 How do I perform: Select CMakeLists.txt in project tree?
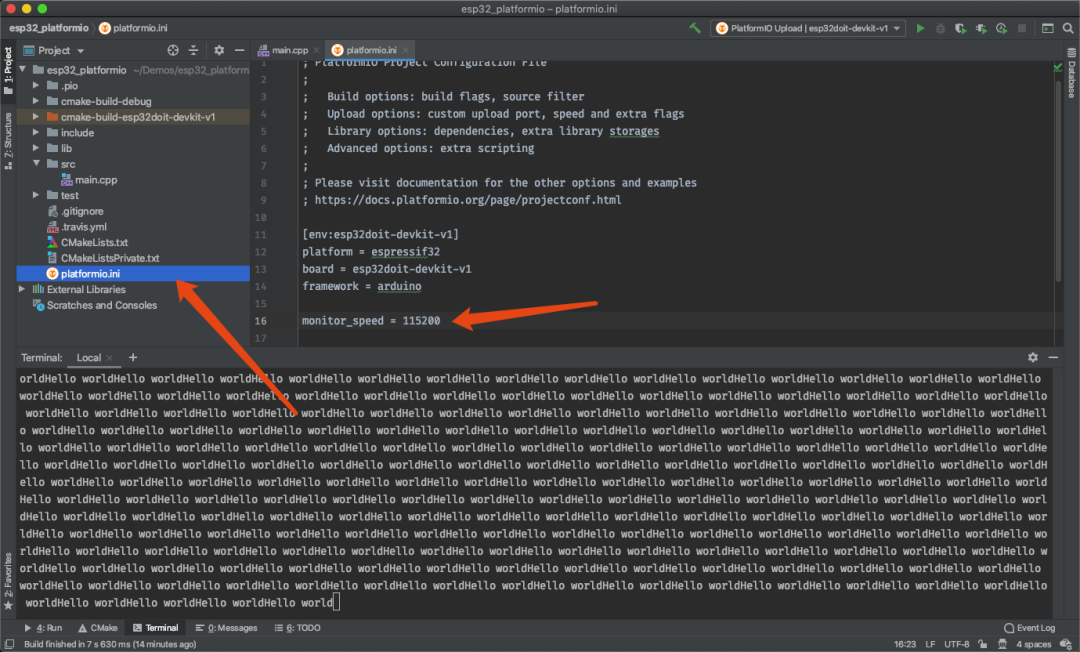pyautogui.click(x=94, y=242)
